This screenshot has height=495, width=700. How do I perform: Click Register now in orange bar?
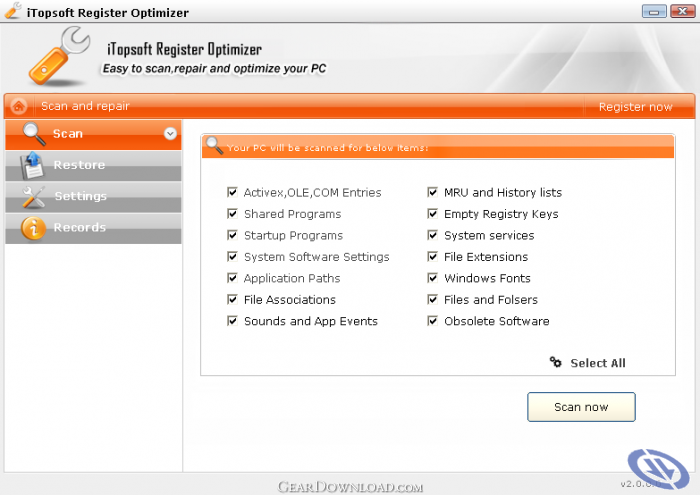tap(635, 107)
